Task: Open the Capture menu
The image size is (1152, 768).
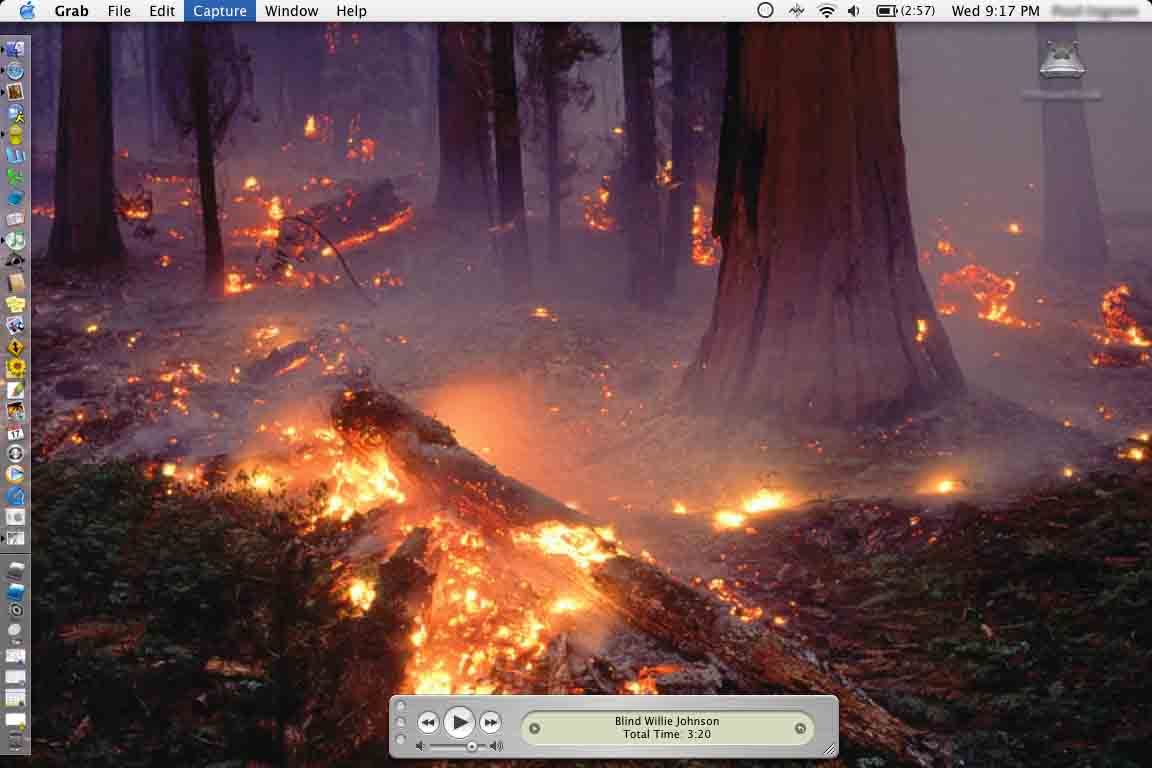Action: (x=219, y=11)
